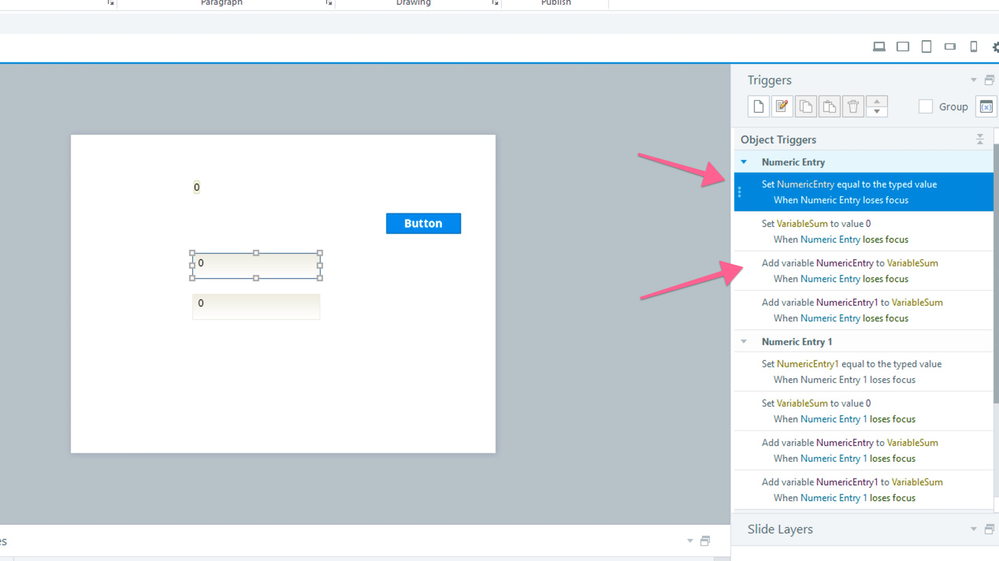
Task: Click the Slide Layers panel title
Action: pyautogui.click(x=780, y=529)
